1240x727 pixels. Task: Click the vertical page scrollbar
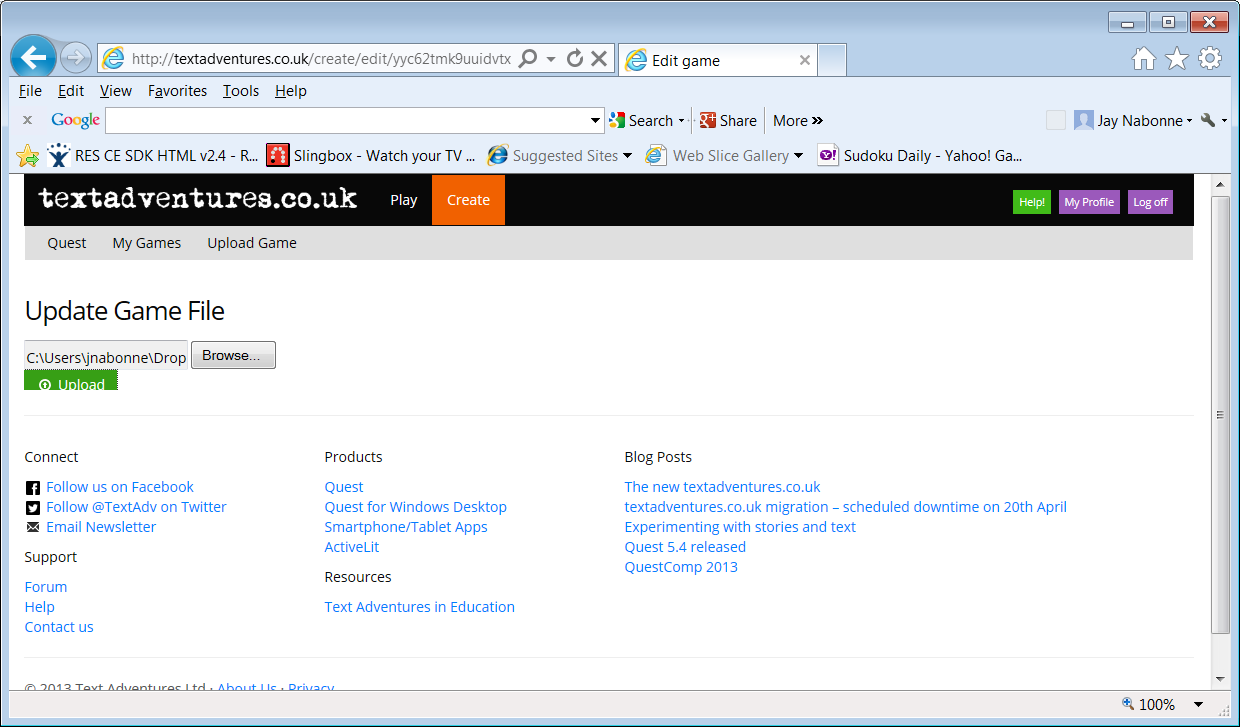pyautogui.click(x=1220, y=414)
